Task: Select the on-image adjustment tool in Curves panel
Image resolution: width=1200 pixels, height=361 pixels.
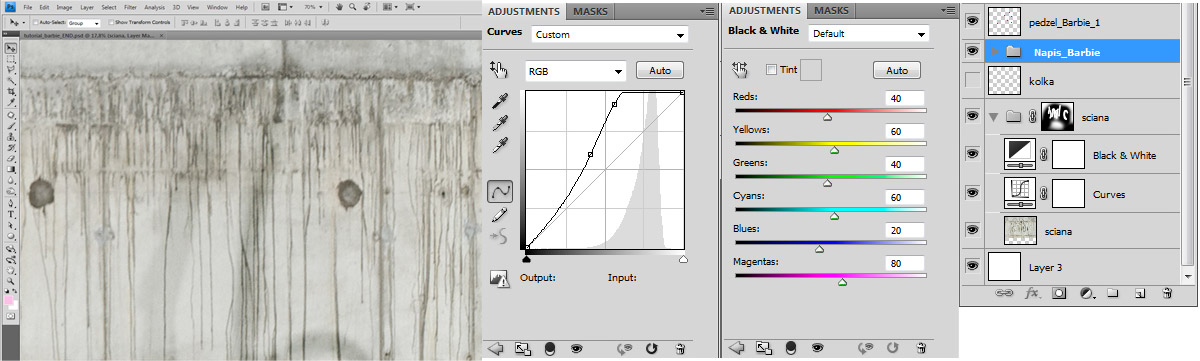Action: click(x=499, y=70)
